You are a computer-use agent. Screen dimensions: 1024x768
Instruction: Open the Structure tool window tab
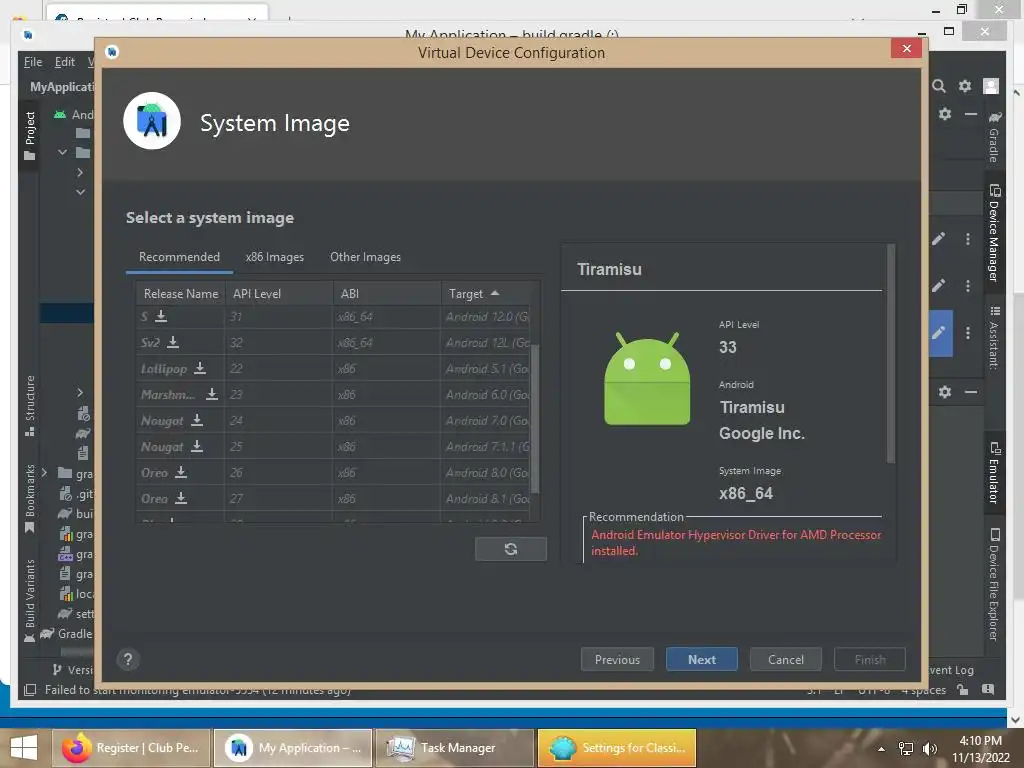click(x=29, y=405)
